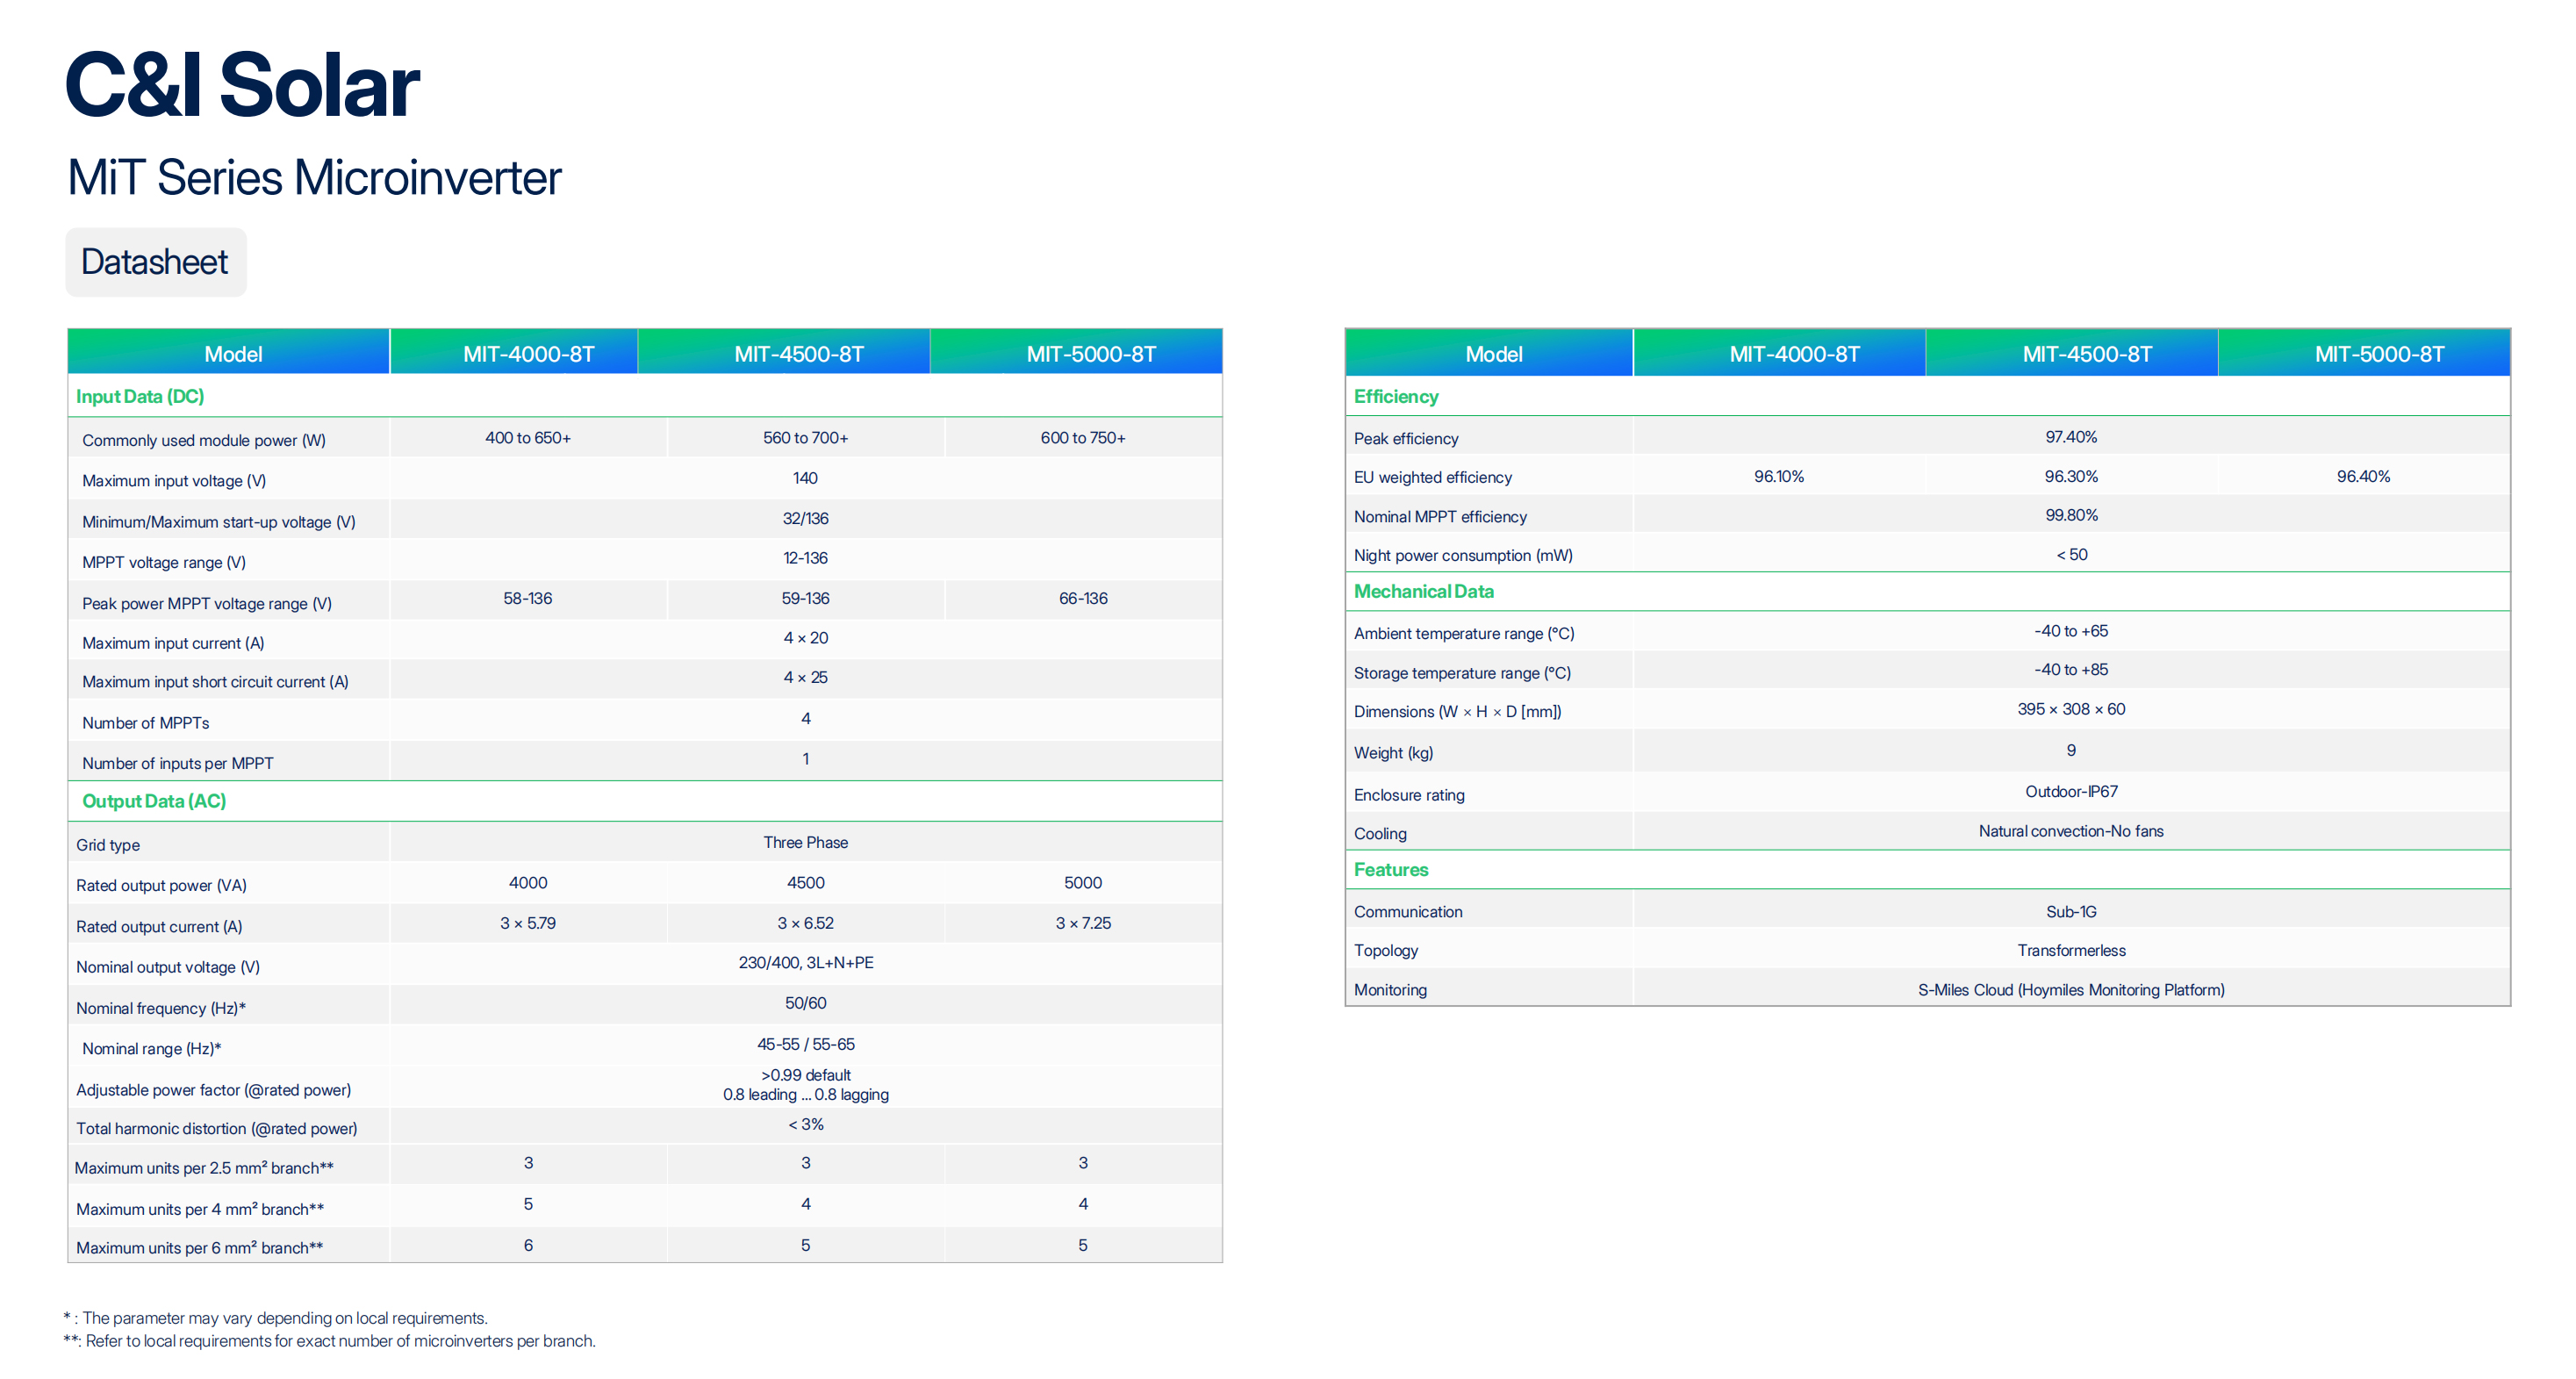Screen dimensions: 2576x1379
Task: Click the Efficiency section heading
Action: (x=1395, y=396)
